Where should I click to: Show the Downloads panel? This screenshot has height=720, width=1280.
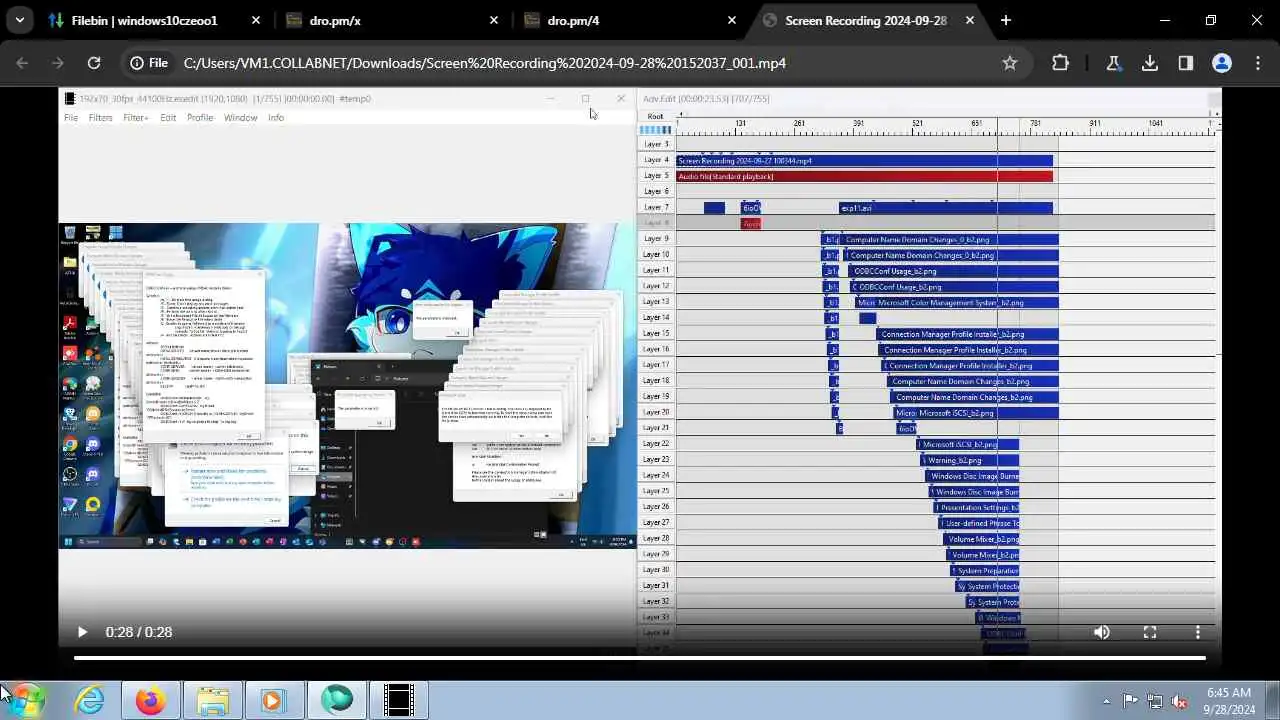[x=1150, y=63]
